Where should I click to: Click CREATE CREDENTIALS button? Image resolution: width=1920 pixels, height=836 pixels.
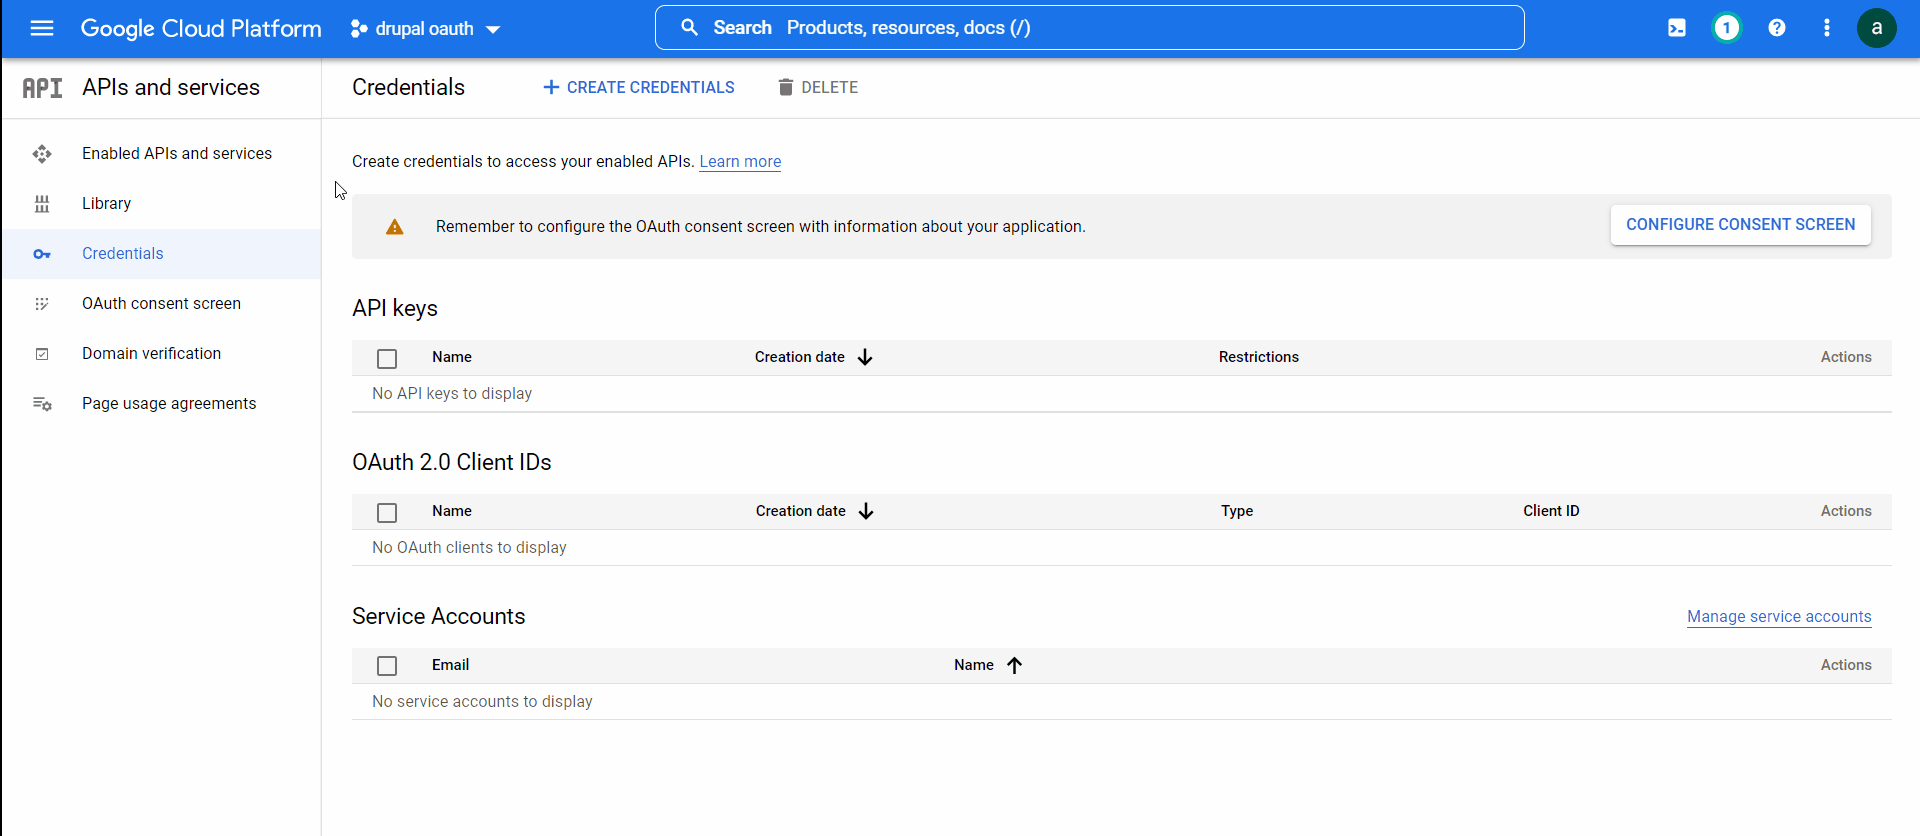click(638, 87)
